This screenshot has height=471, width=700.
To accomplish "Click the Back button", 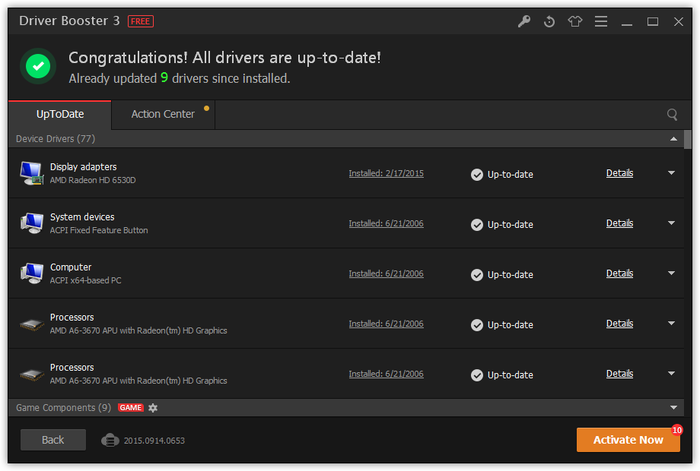I will pyautogui.click(x=53, y=440).
